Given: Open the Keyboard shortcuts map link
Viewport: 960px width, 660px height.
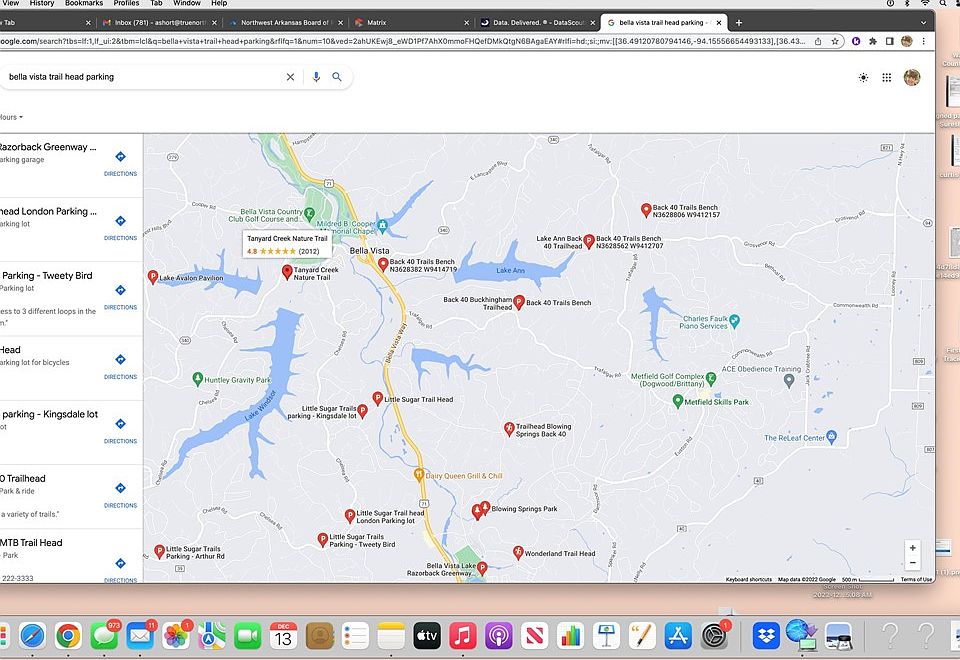Looking at the screenshot, I should 748,579.
